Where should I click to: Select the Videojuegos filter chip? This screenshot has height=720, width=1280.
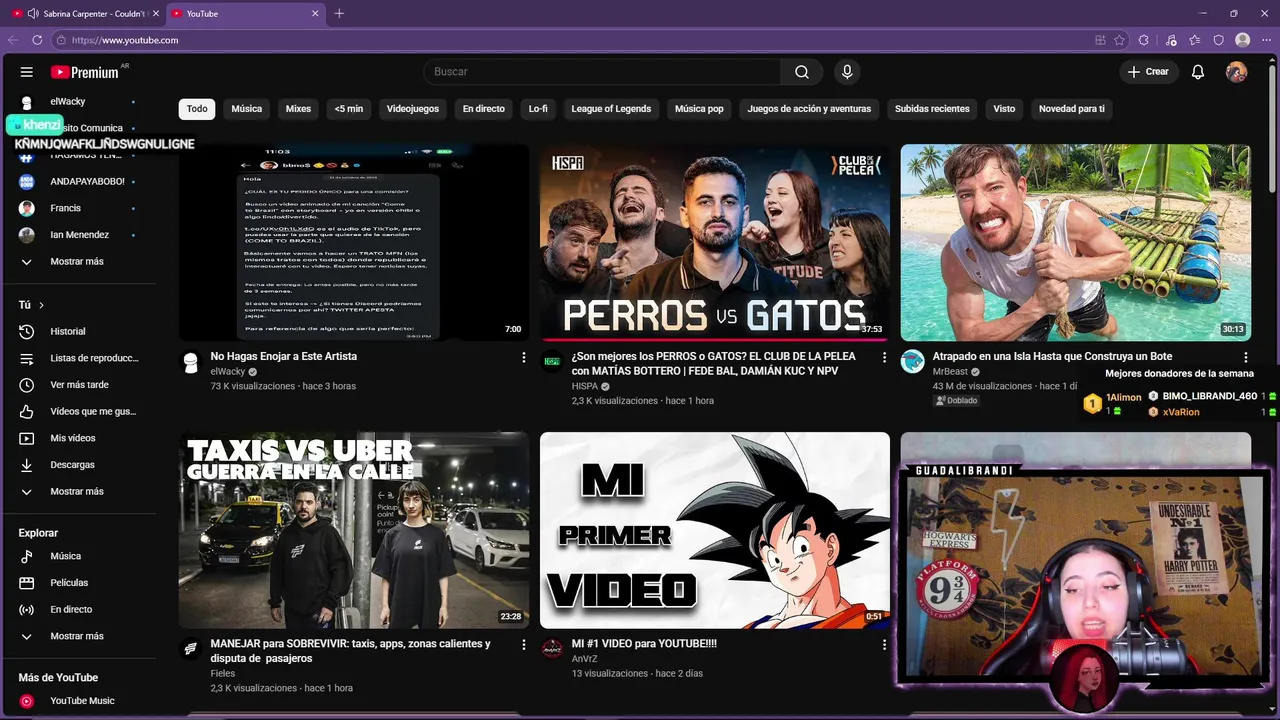[413, 109]
